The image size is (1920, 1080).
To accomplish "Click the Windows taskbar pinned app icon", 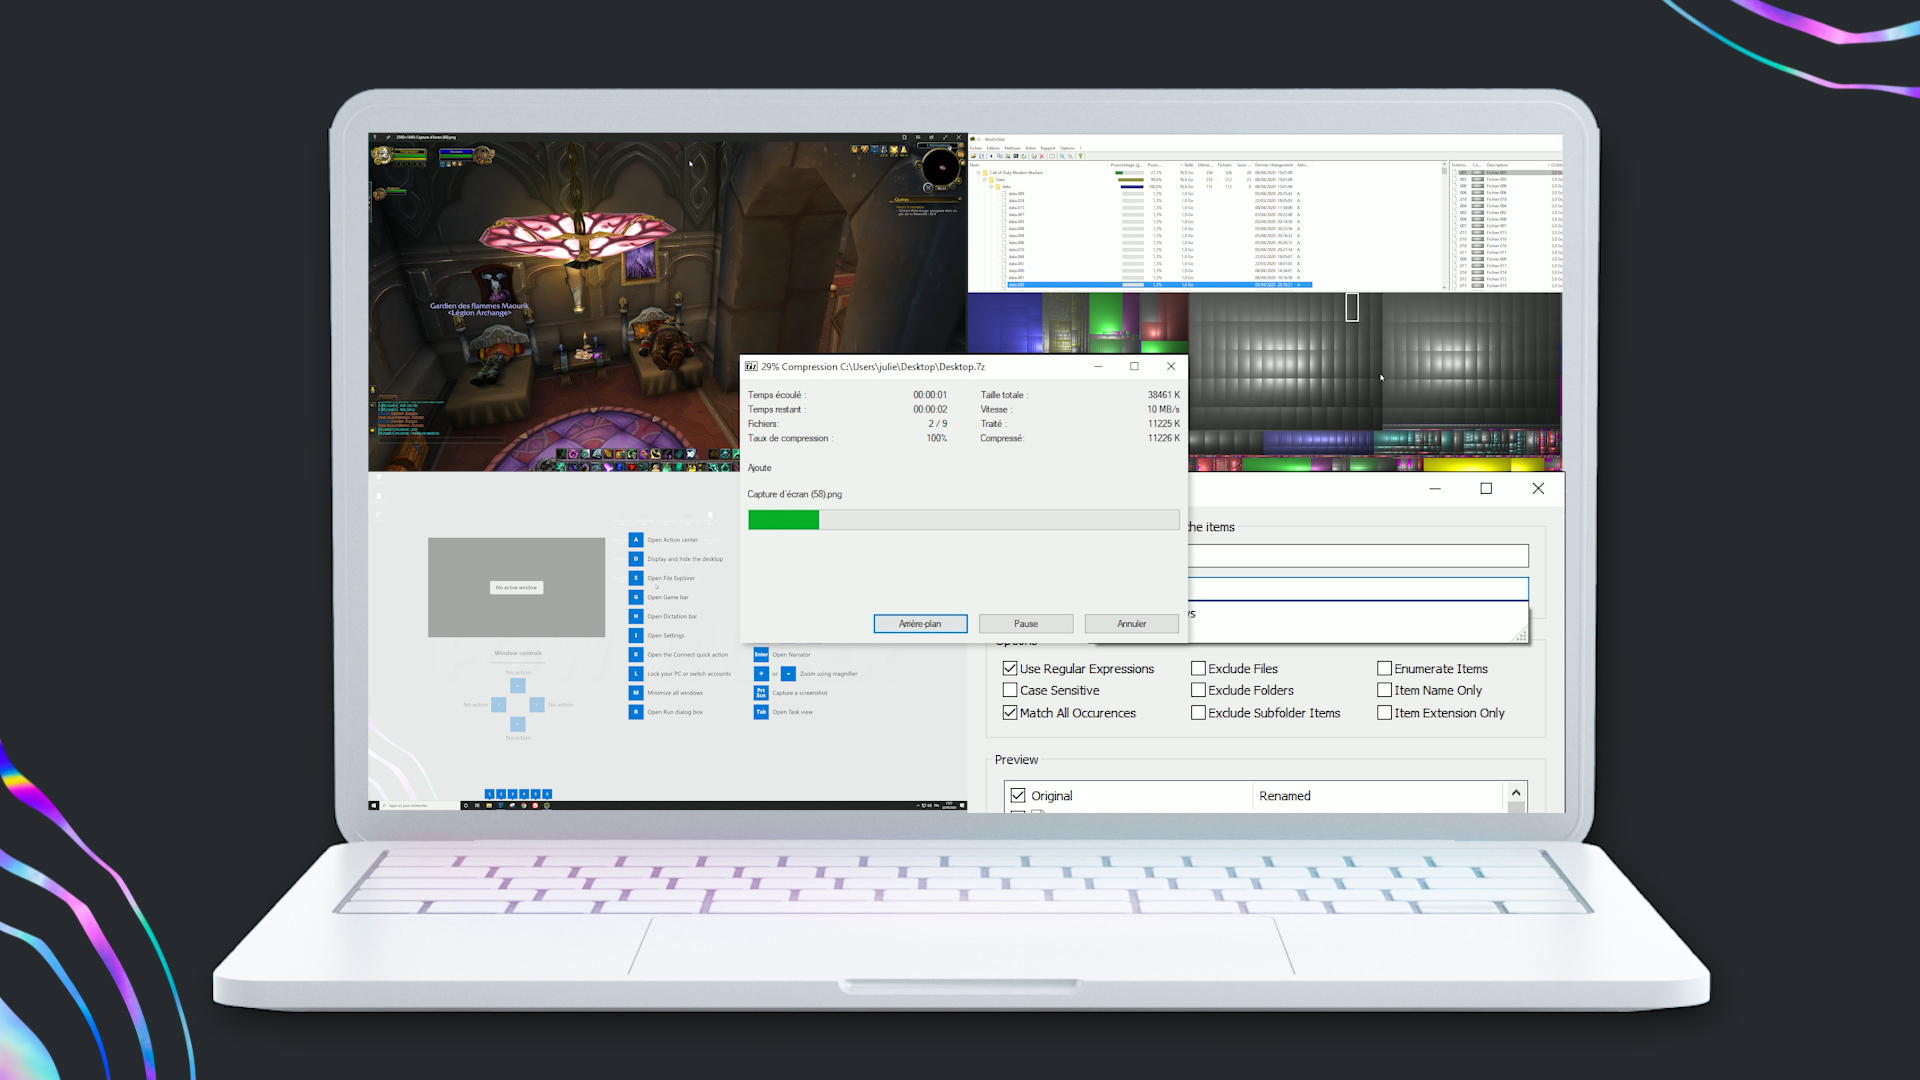I will (487, 806).
